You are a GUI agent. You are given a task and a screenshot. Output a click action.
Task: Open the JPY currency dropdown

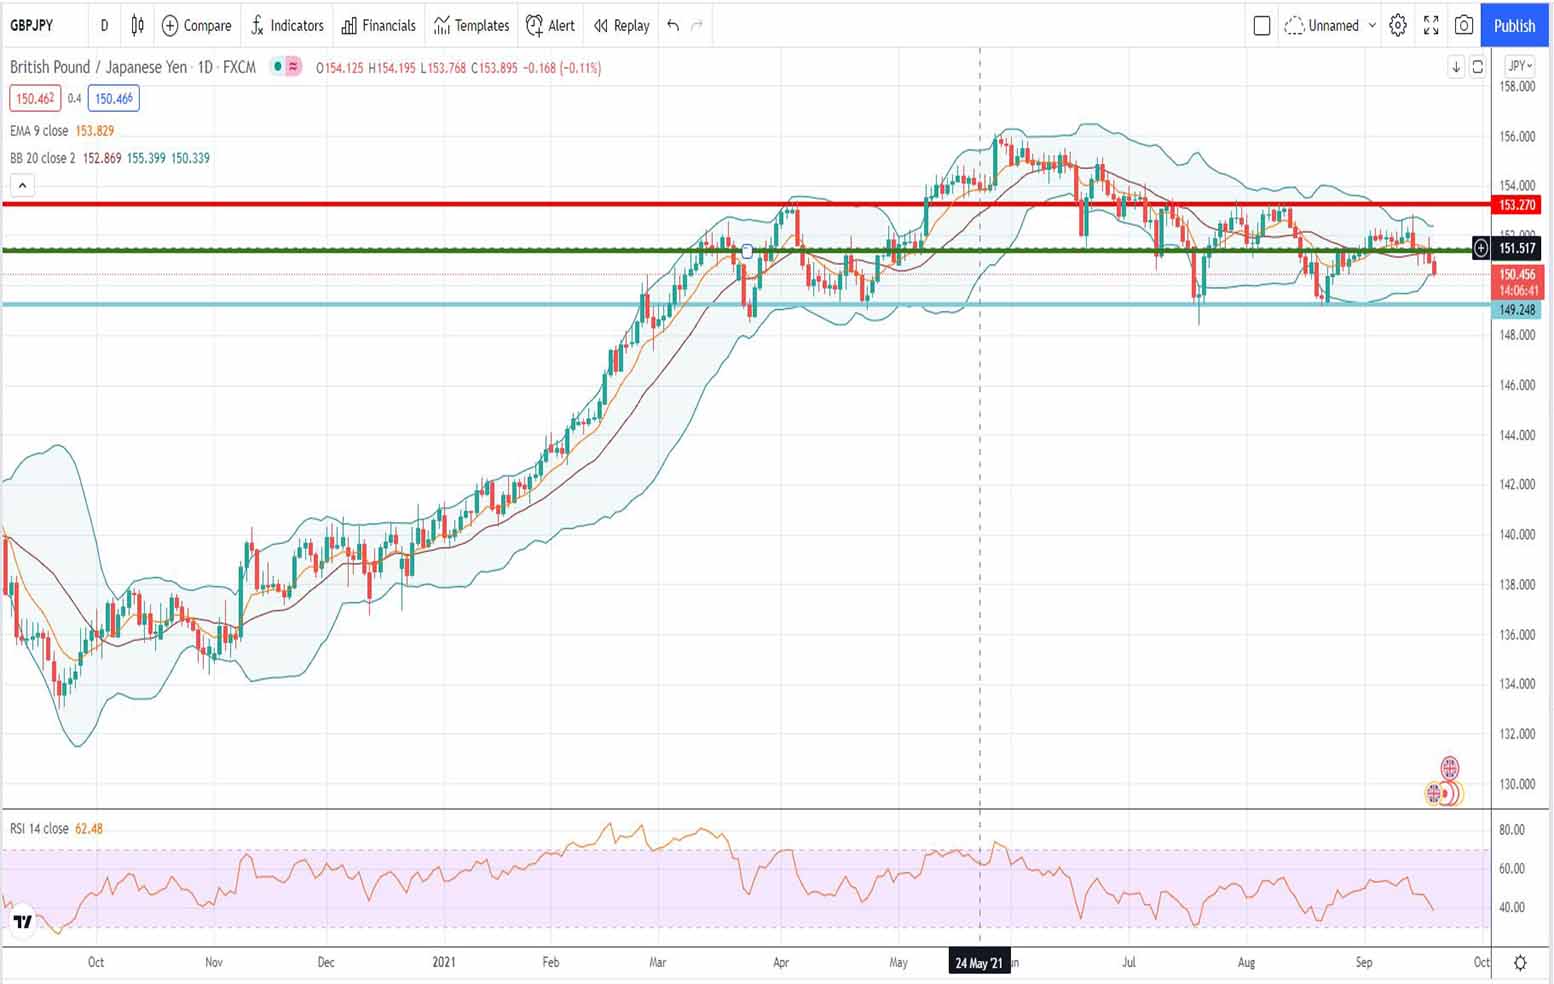pos(1518,66)
